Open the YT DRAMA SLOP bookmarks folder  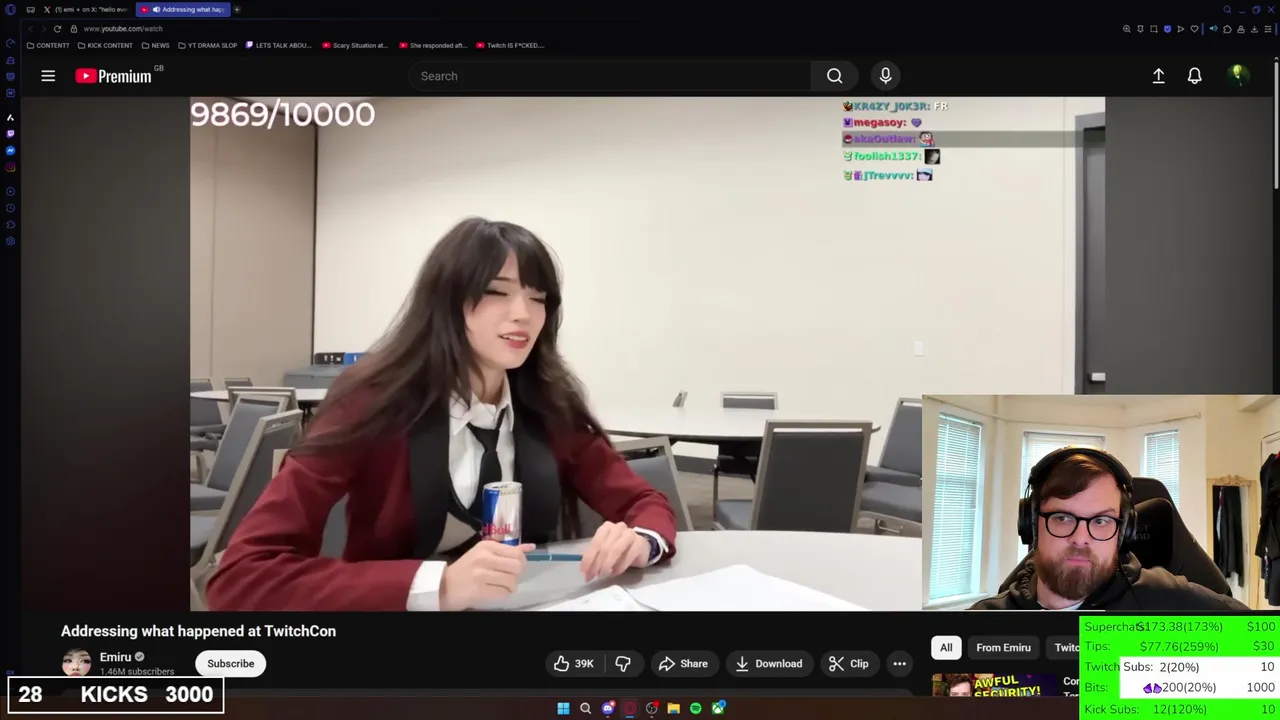(x=208, y=45)
